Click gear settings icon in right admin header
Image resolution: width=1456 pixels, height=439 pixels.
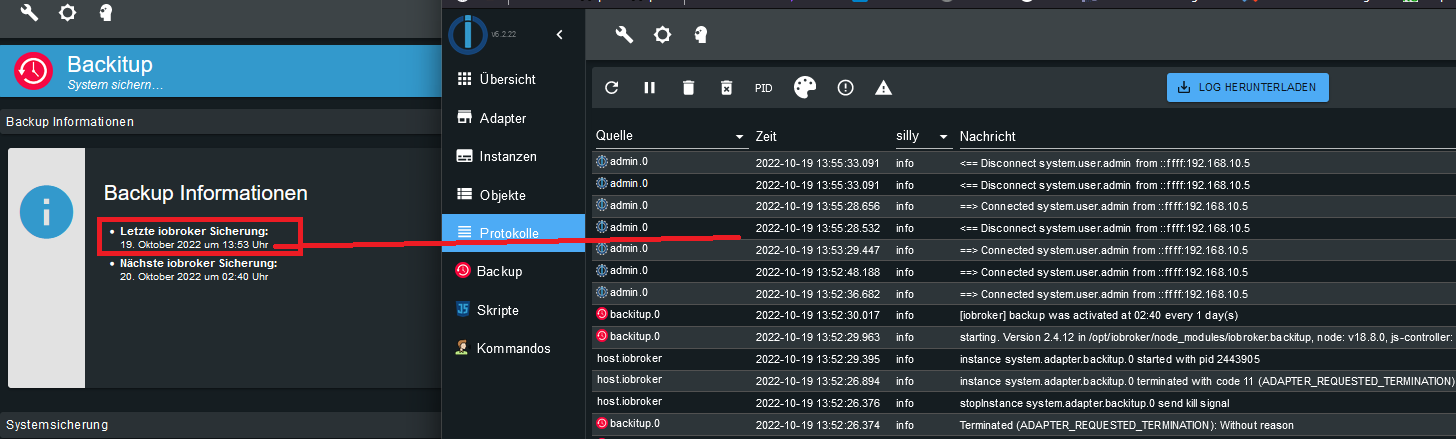tap(662, 35)
